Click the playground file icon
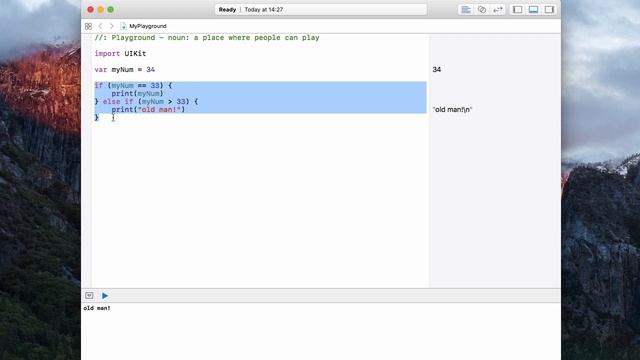The width and height of the screenshot is (640, 360). click(x=123, y=26)
